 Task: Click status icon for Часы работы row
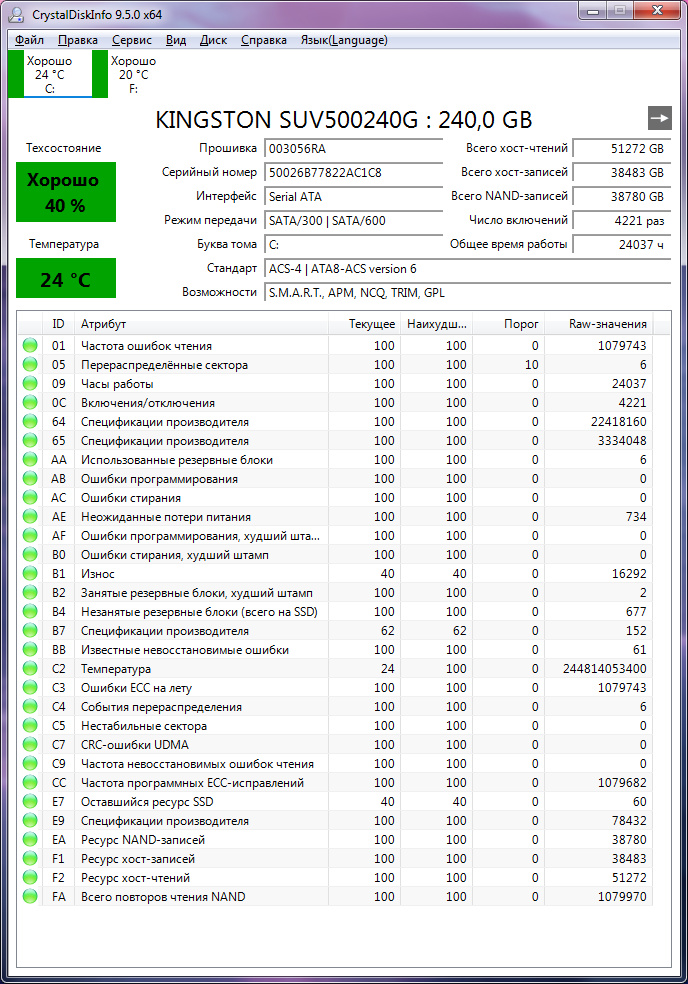pos(30,383)
